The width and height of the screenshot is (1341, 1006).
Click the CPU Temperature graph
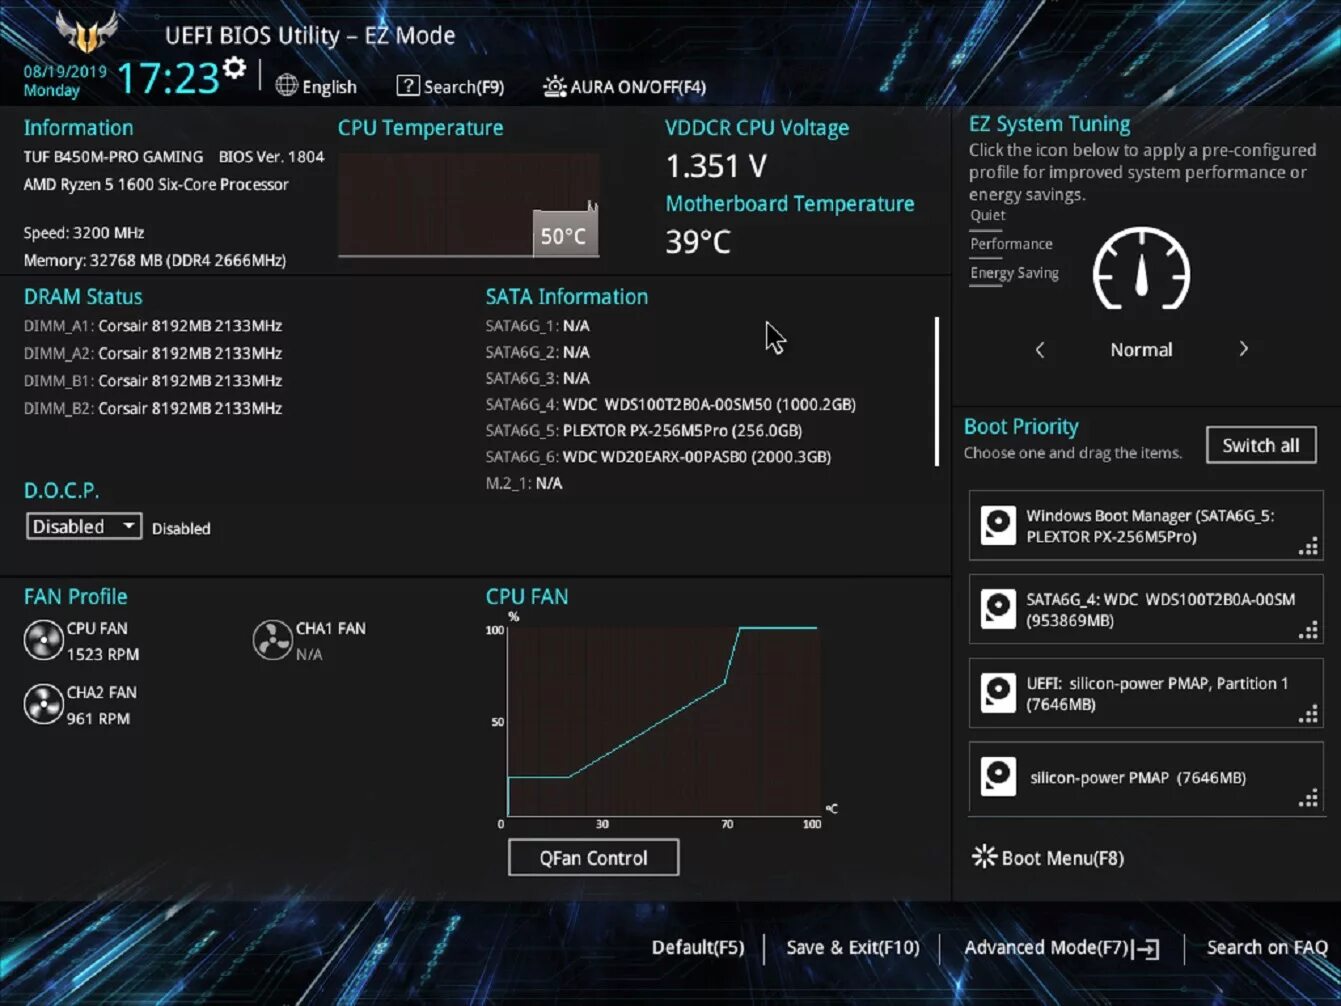click(x=468, y=205)
